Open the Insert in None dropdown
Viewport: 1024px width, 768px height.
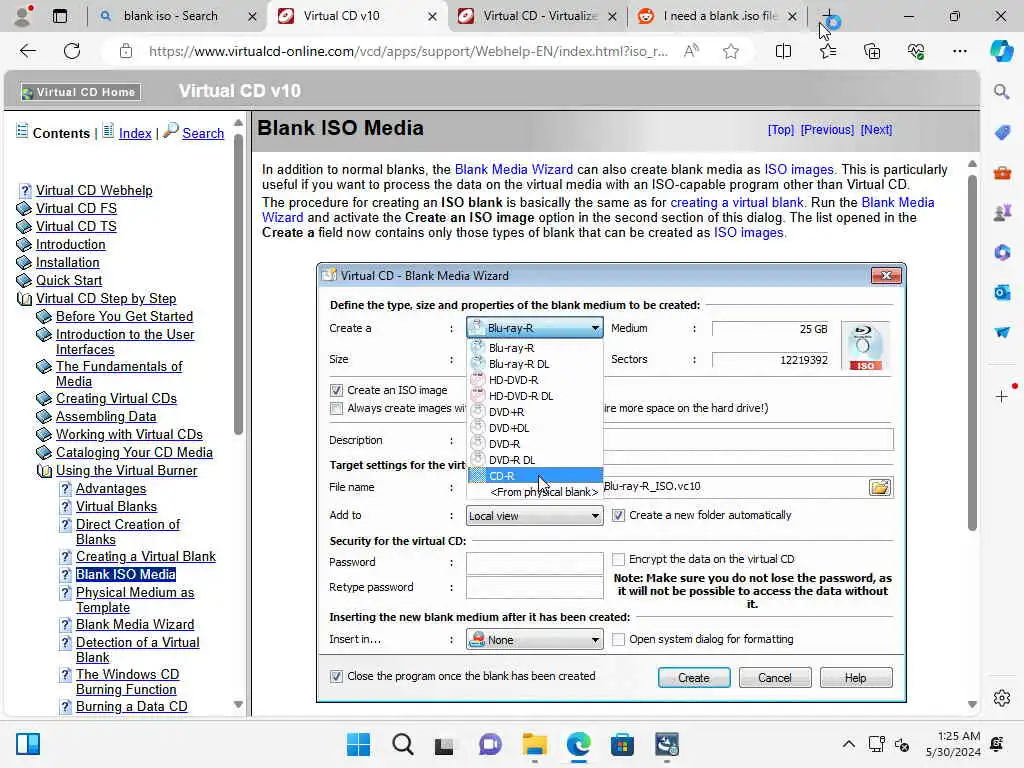coord(534,640)
